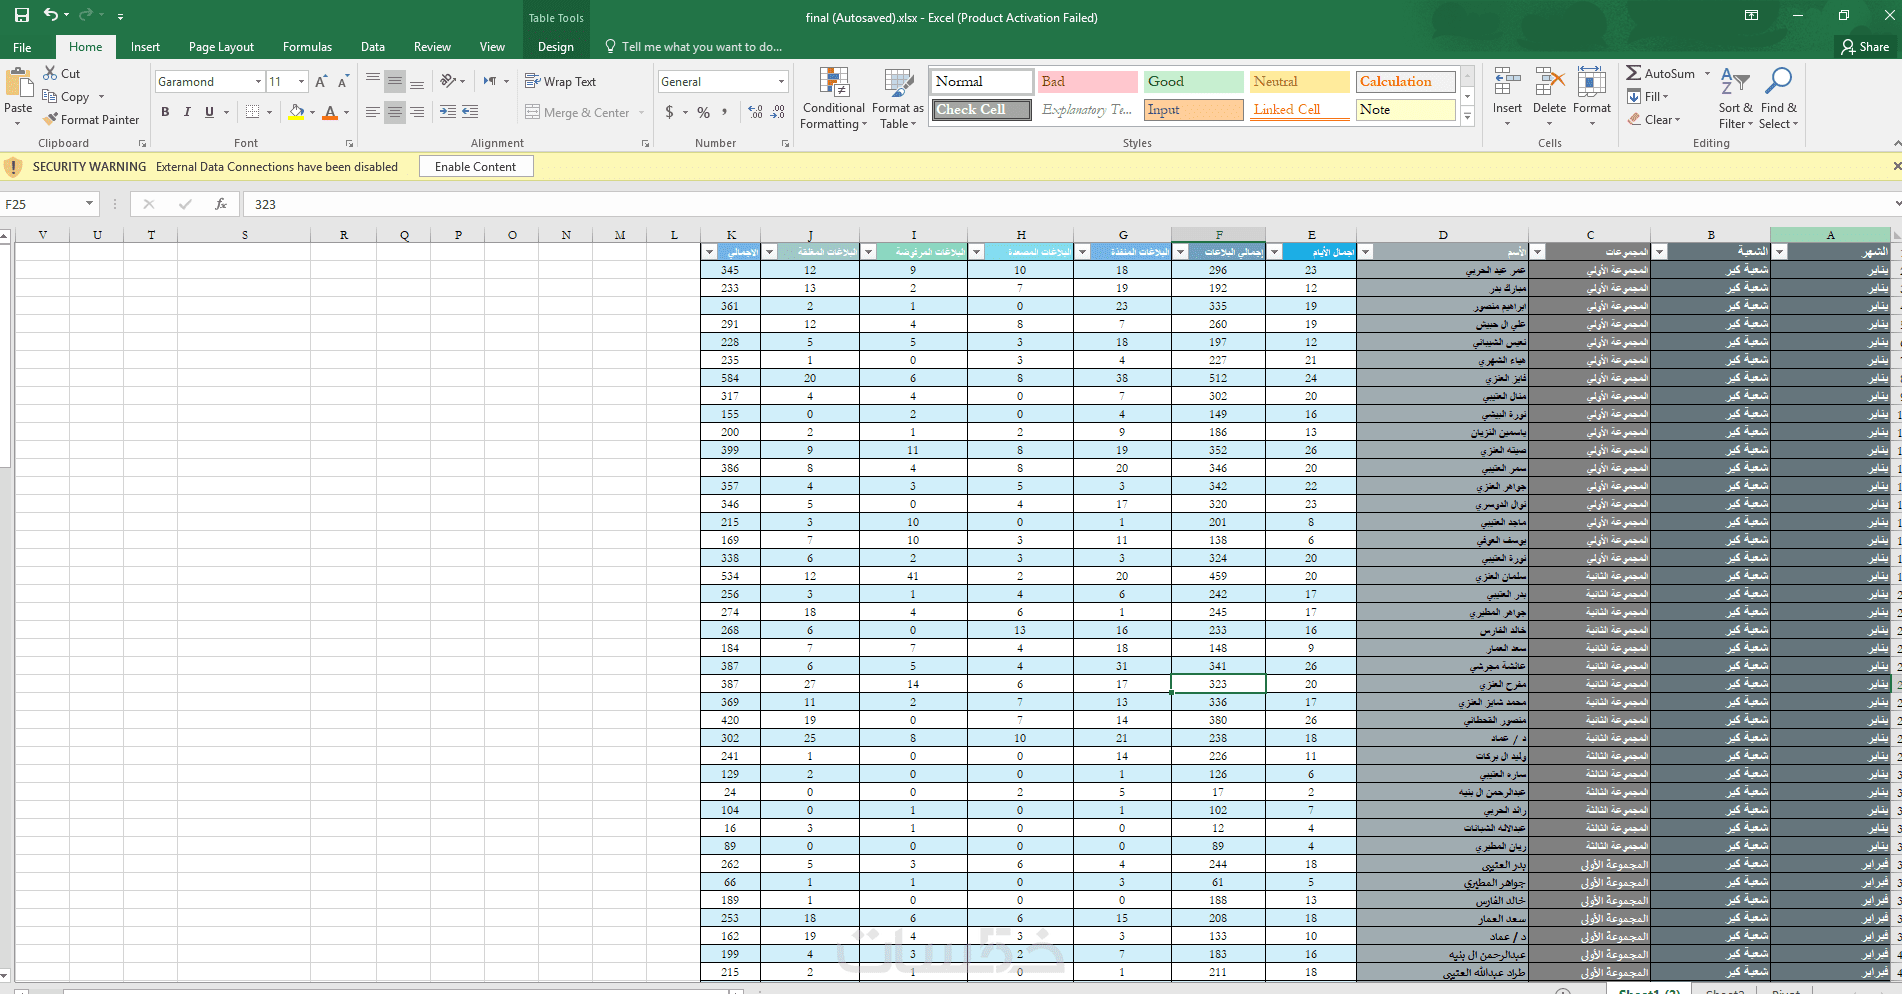The width and height of the screenshot is (1902, 994).
Task: Click the Insert Function fx icon
Action: coord(221,204)
